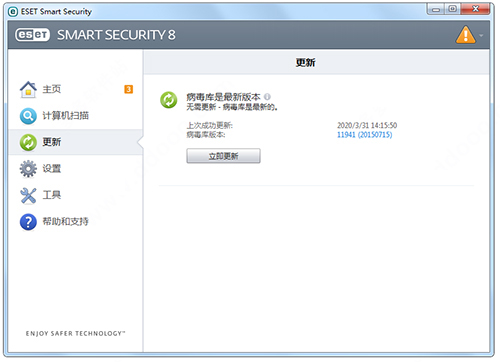
Task: Expand the dropdown arrow next to warning icon
Action: coord(481,35)
